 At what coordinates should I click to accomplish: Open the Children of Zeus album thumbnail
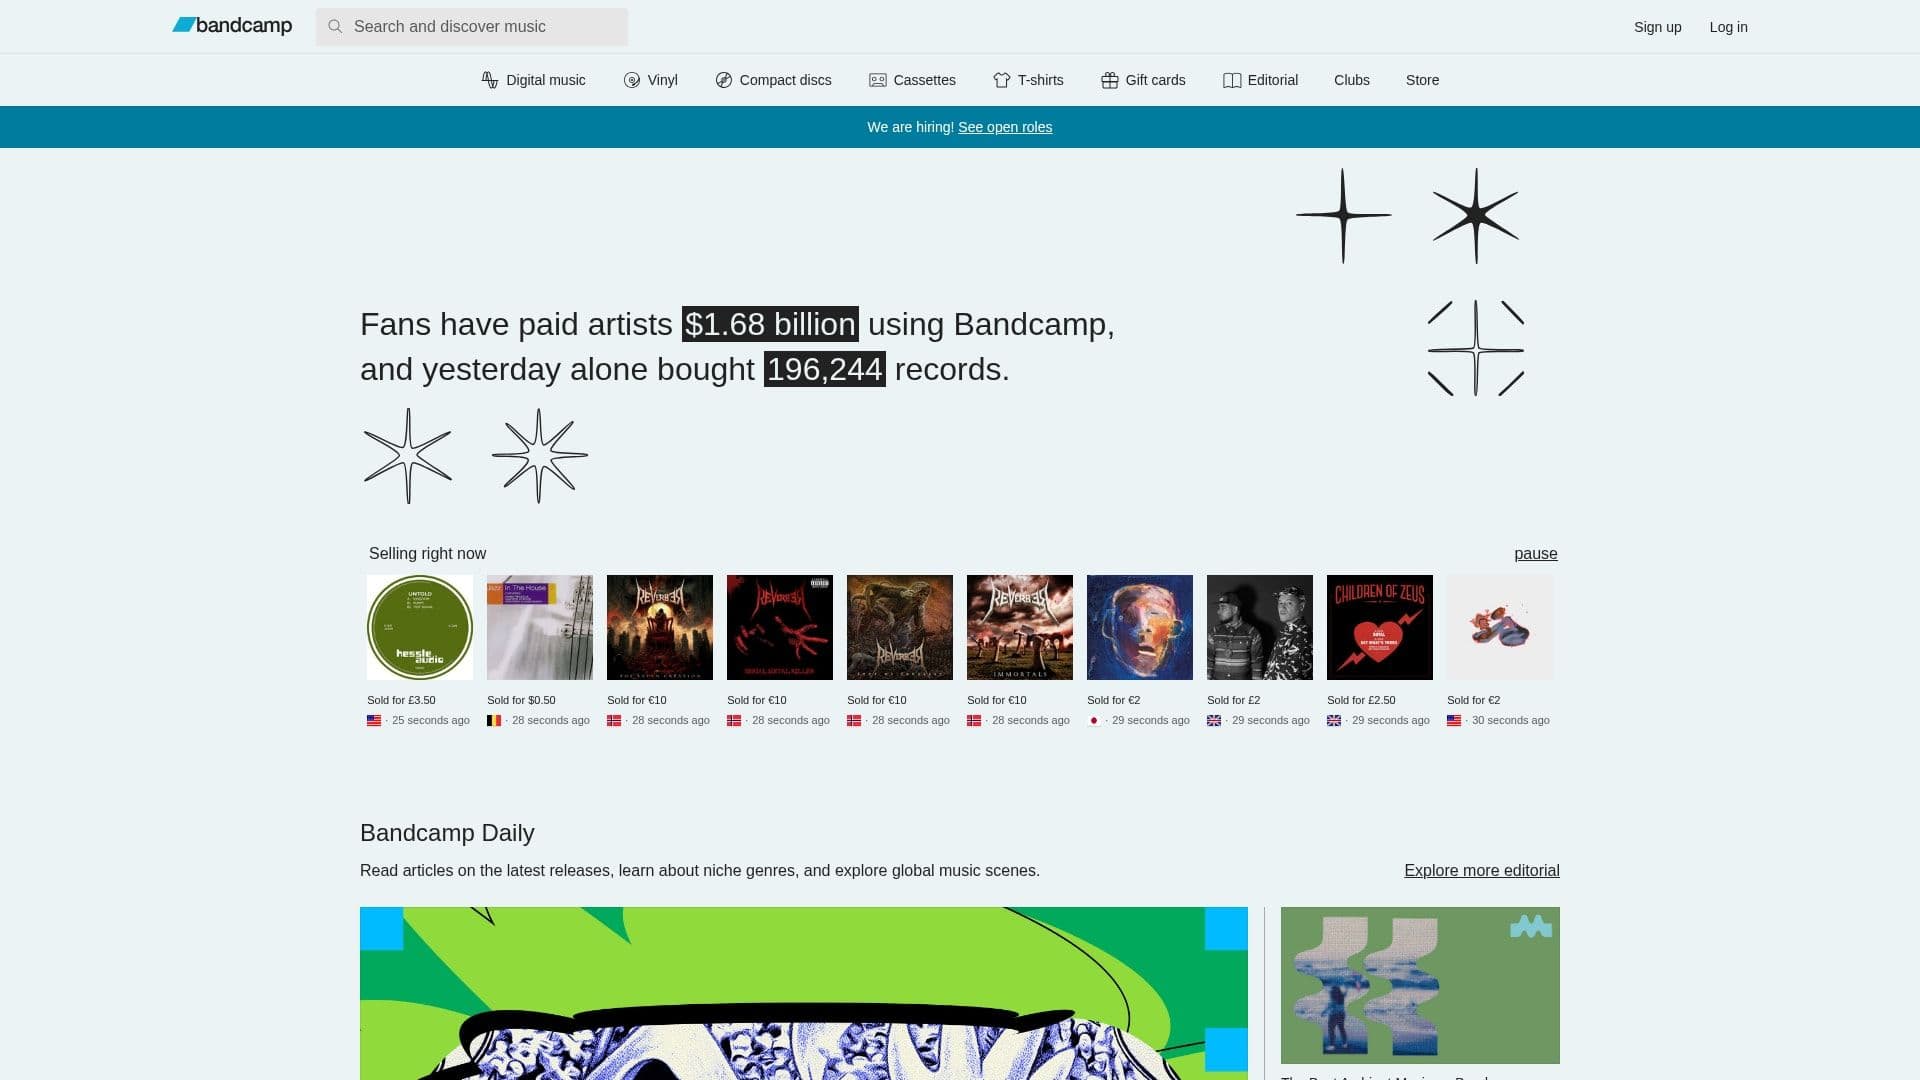click(1379, 627)
